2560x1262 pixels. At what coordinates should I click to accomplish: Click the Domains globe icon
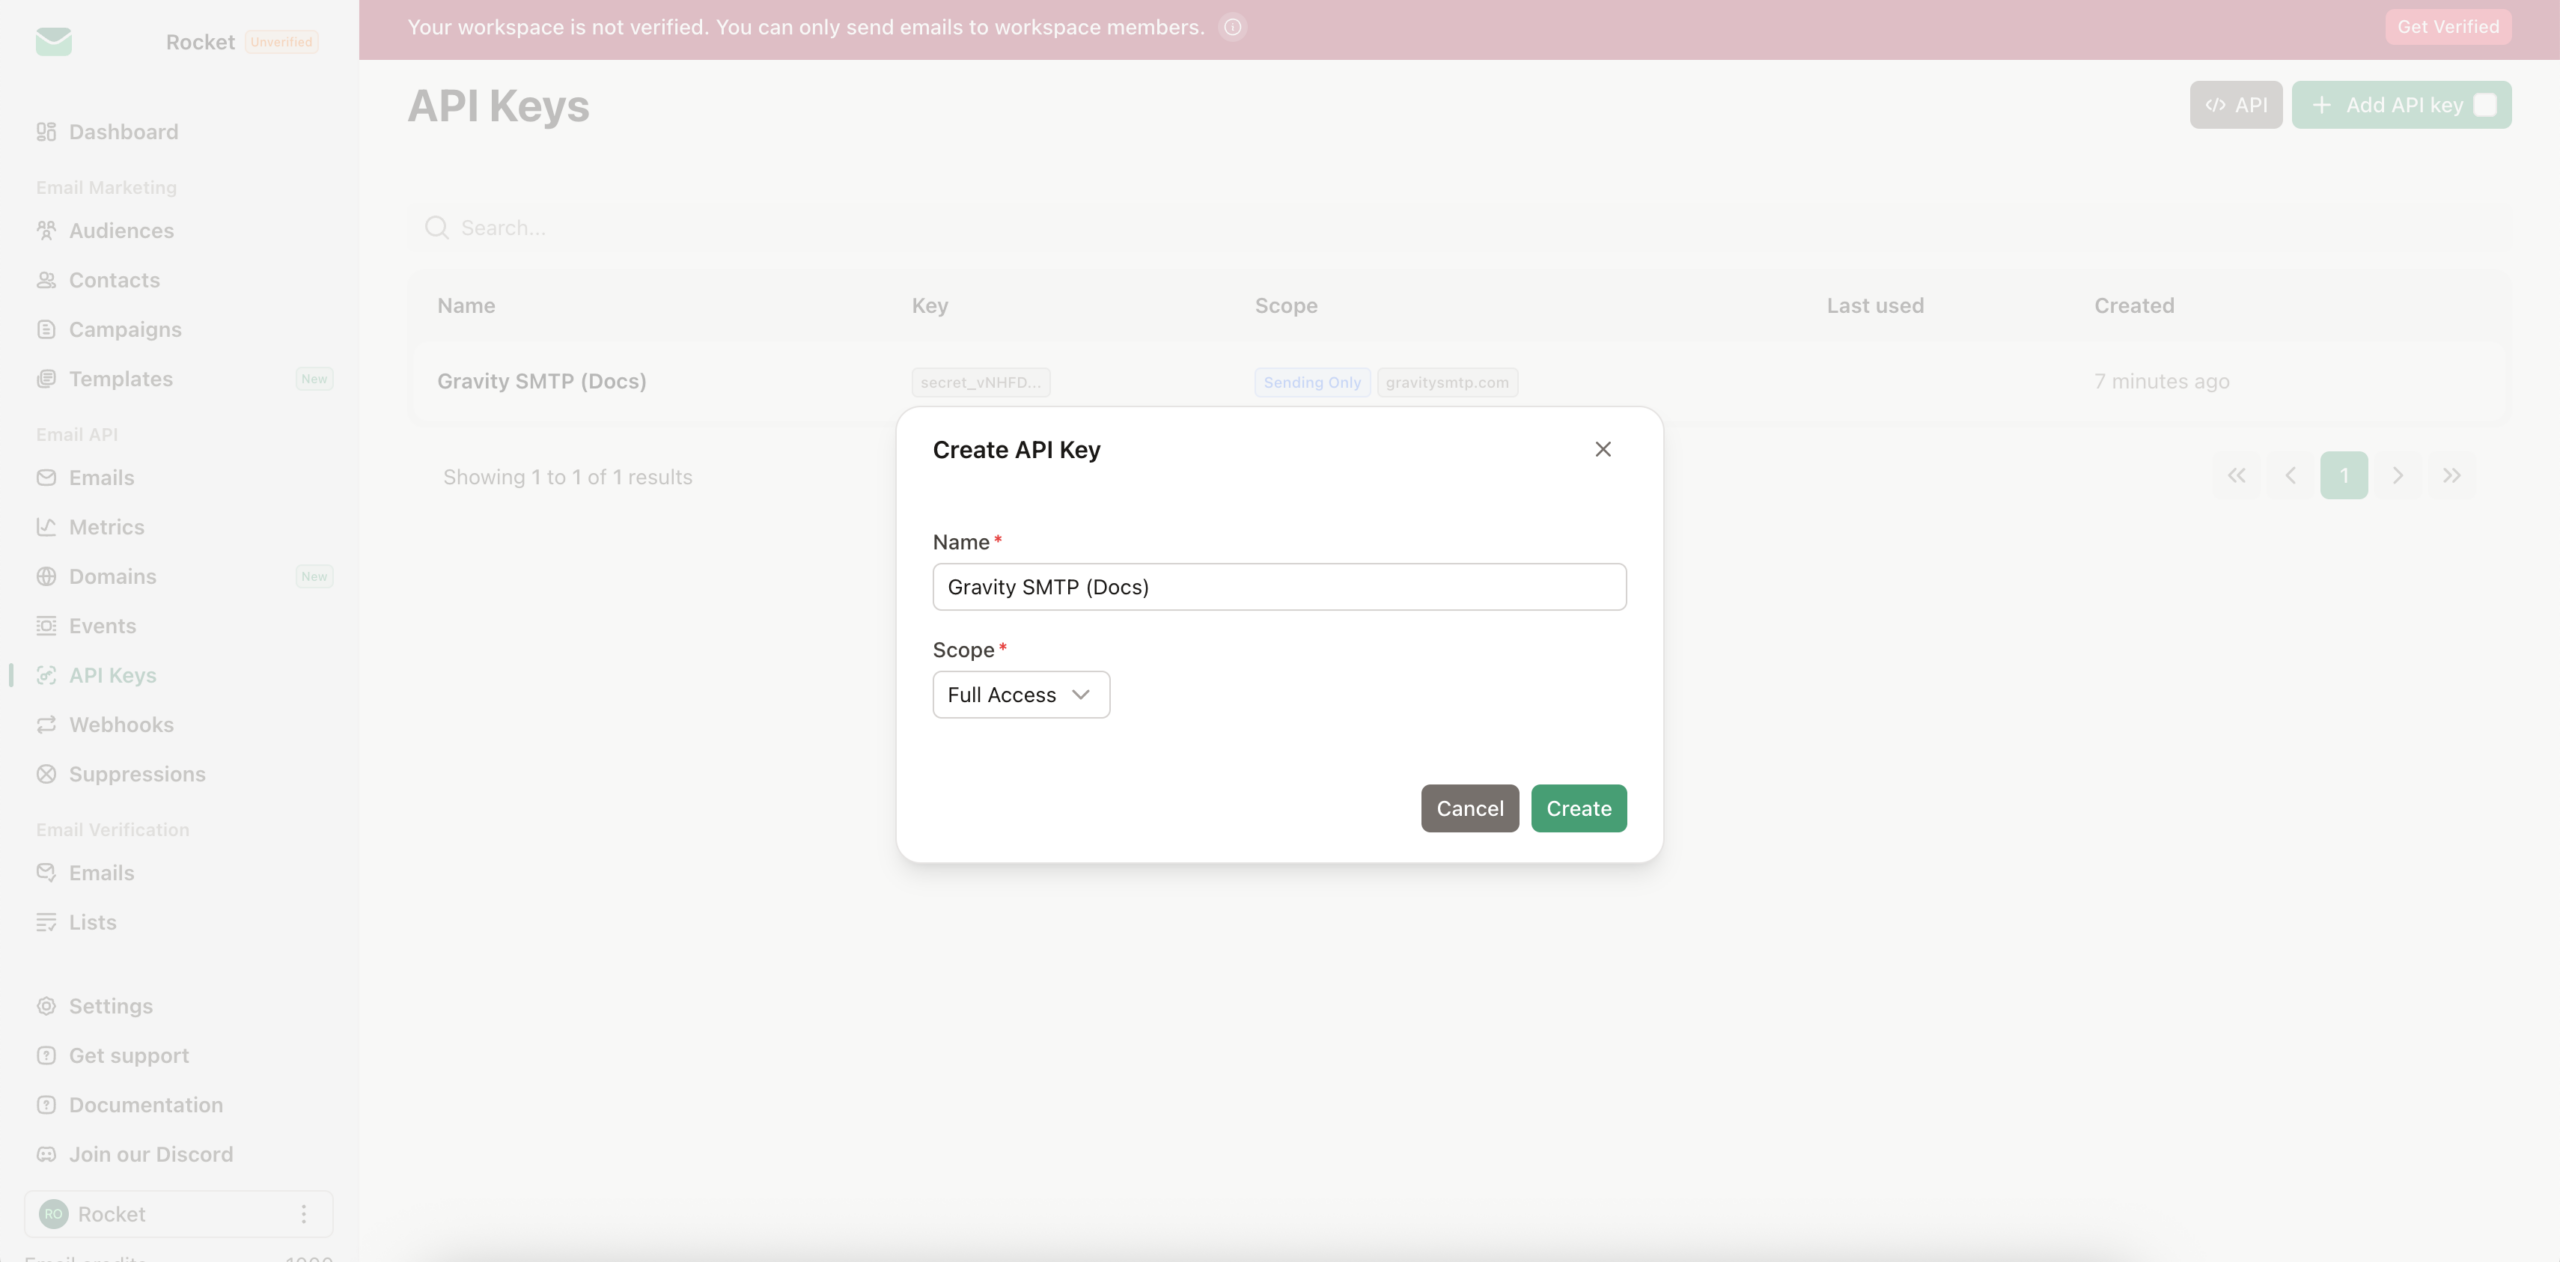click(x=46, y=577)
